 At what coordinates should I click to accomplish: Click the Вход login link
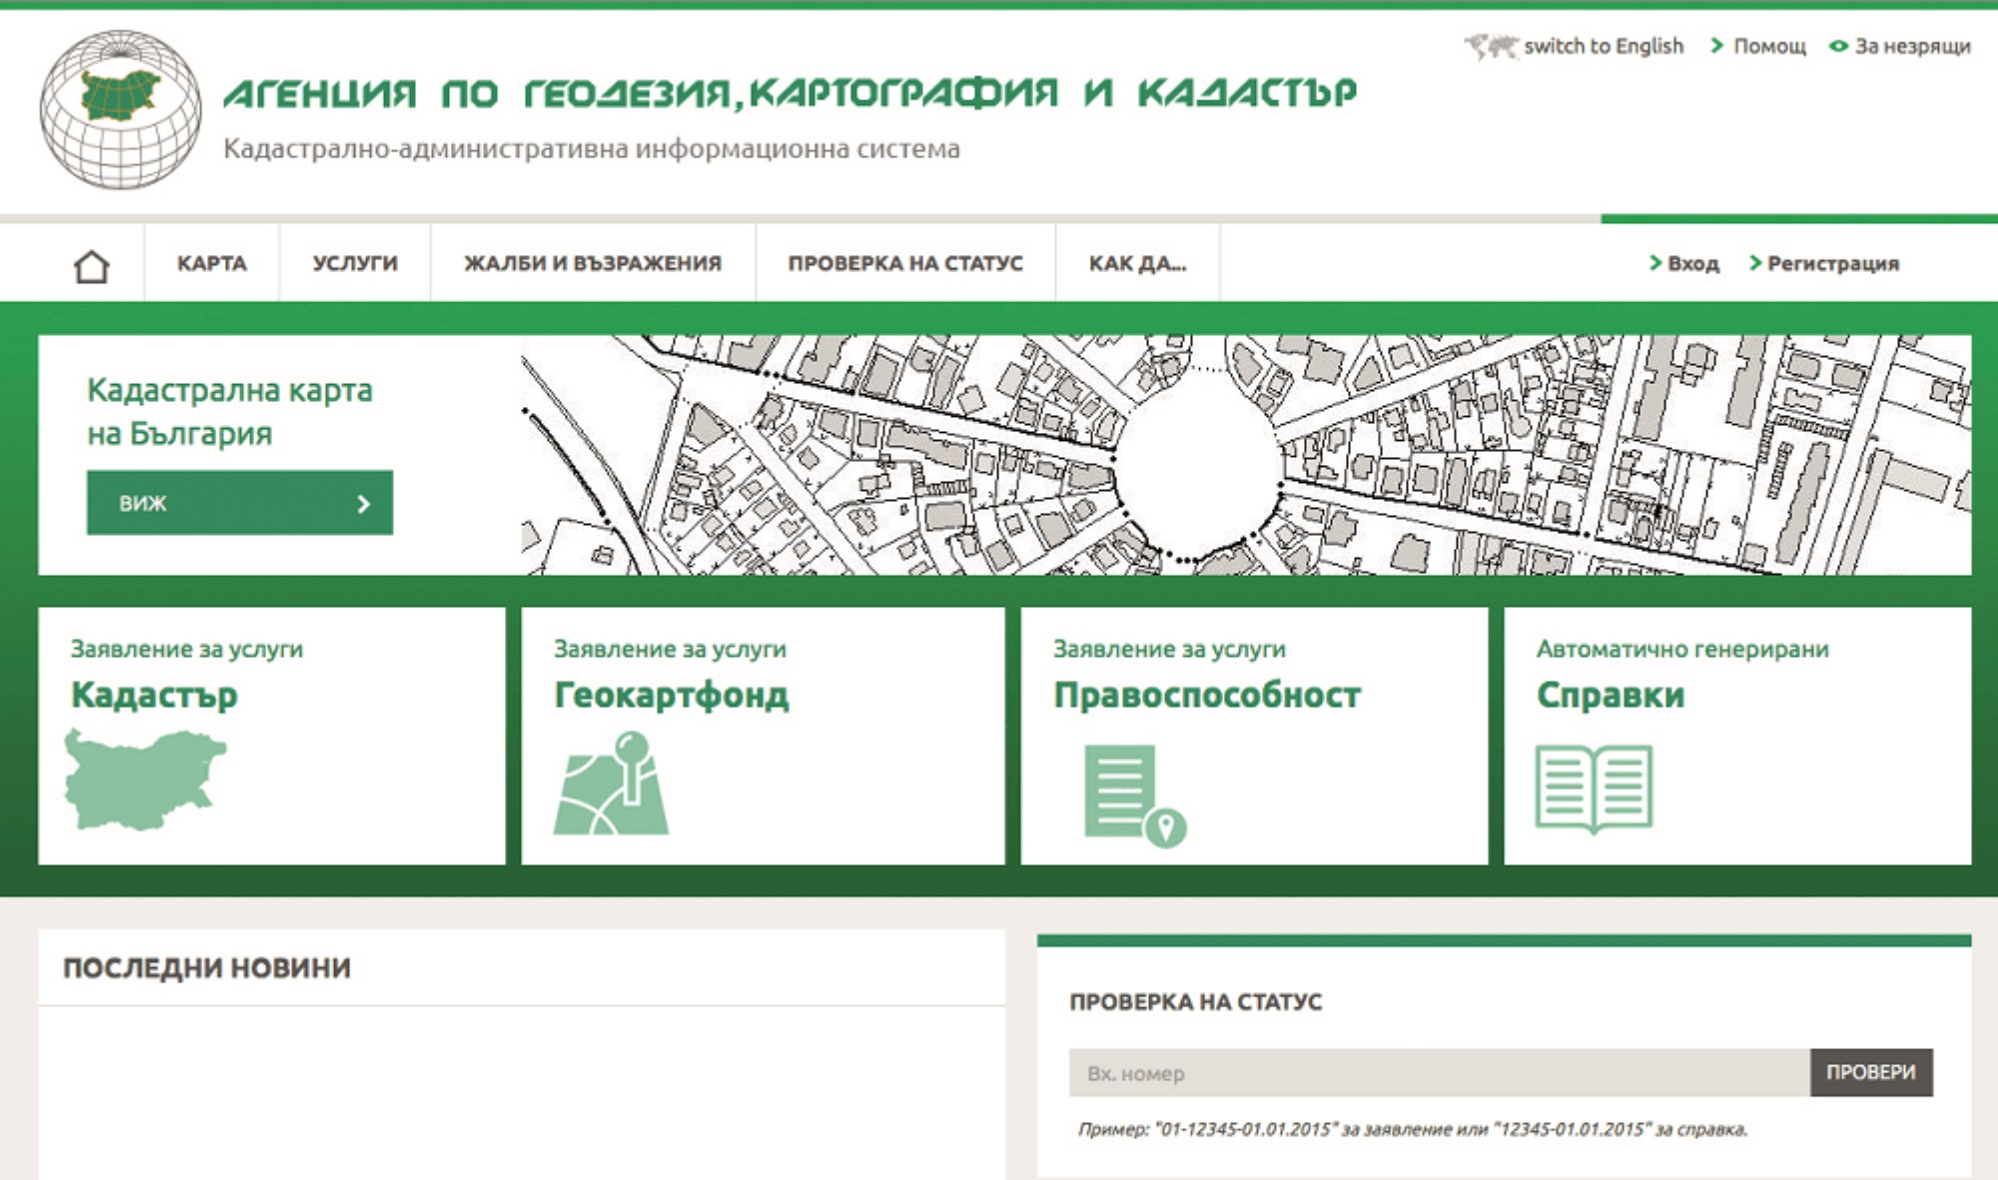[1692, 263]
